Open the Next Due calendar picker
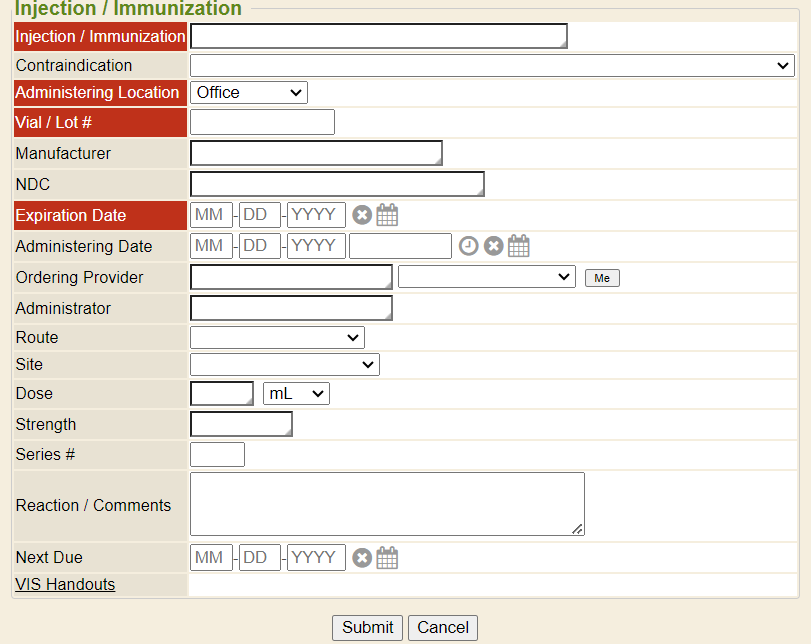The width and height of the screenshot is (811, 644). coord(387,558)
